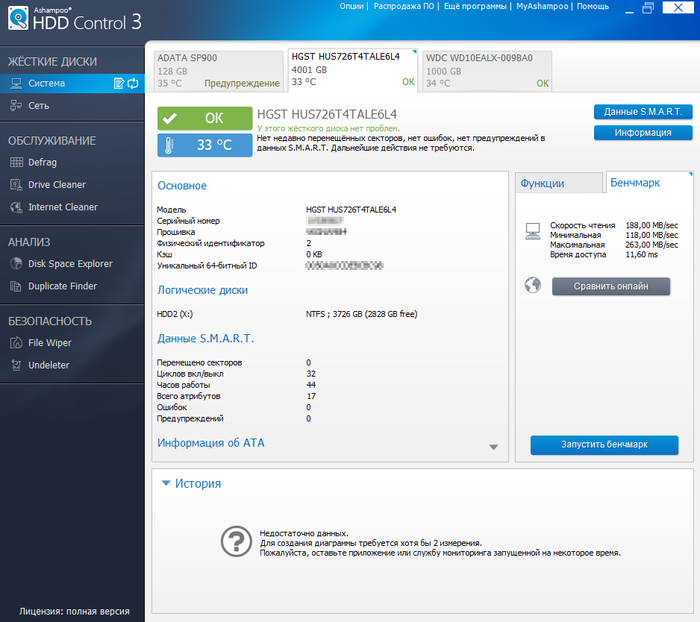Click the refresh icon beside Система
Screen dimensions: 700x622
coord(133,83)
